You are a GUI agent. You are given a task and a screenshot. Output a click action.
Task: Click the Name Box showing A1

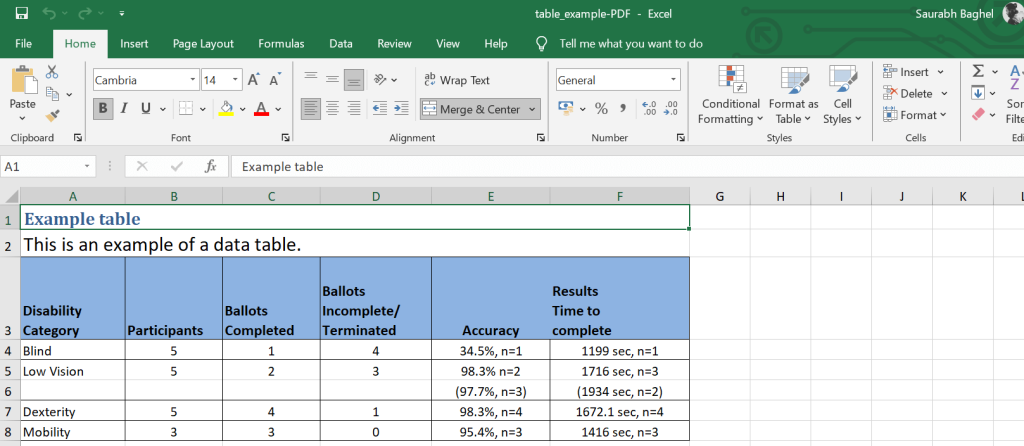[42, 167]
